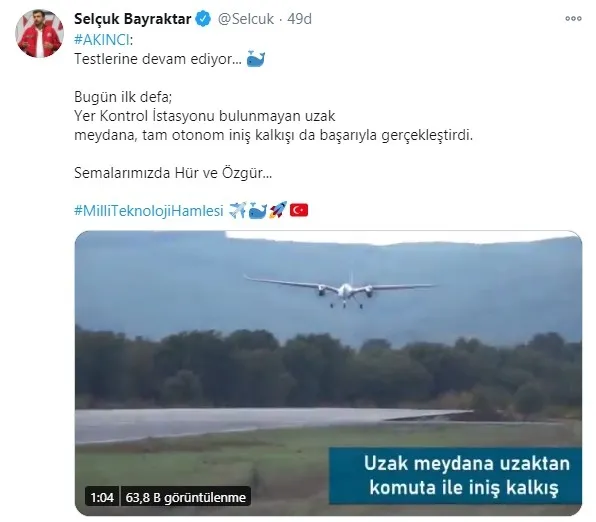Click the 'Uzak meydana uzaktan komuta' caption banner
The image size is (596, 522).
[455, 476]
